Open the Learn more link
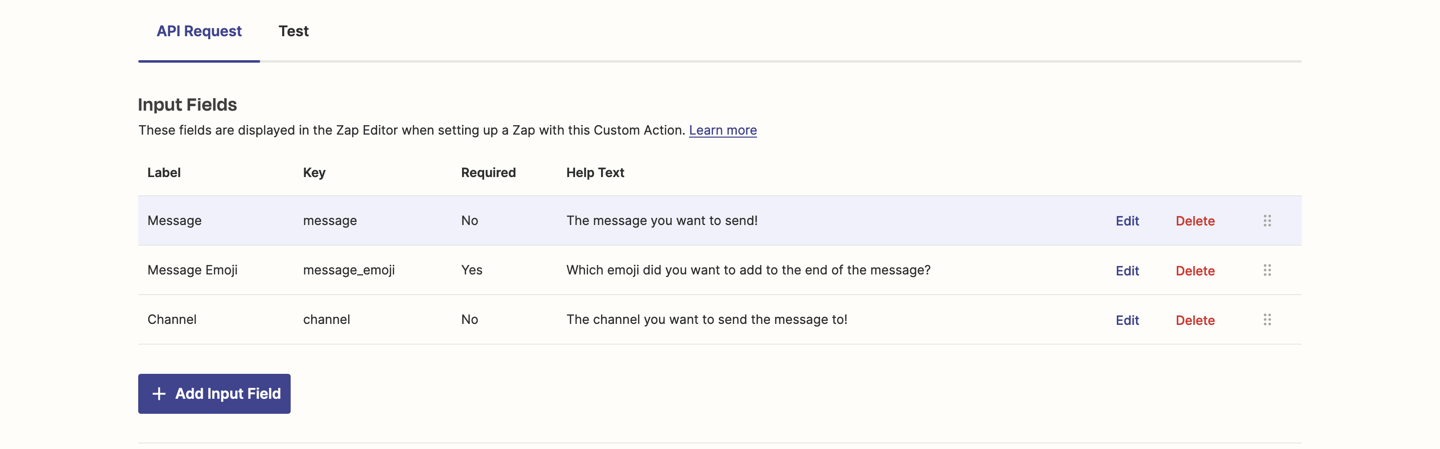1440x449 pixels. (723, 130)
